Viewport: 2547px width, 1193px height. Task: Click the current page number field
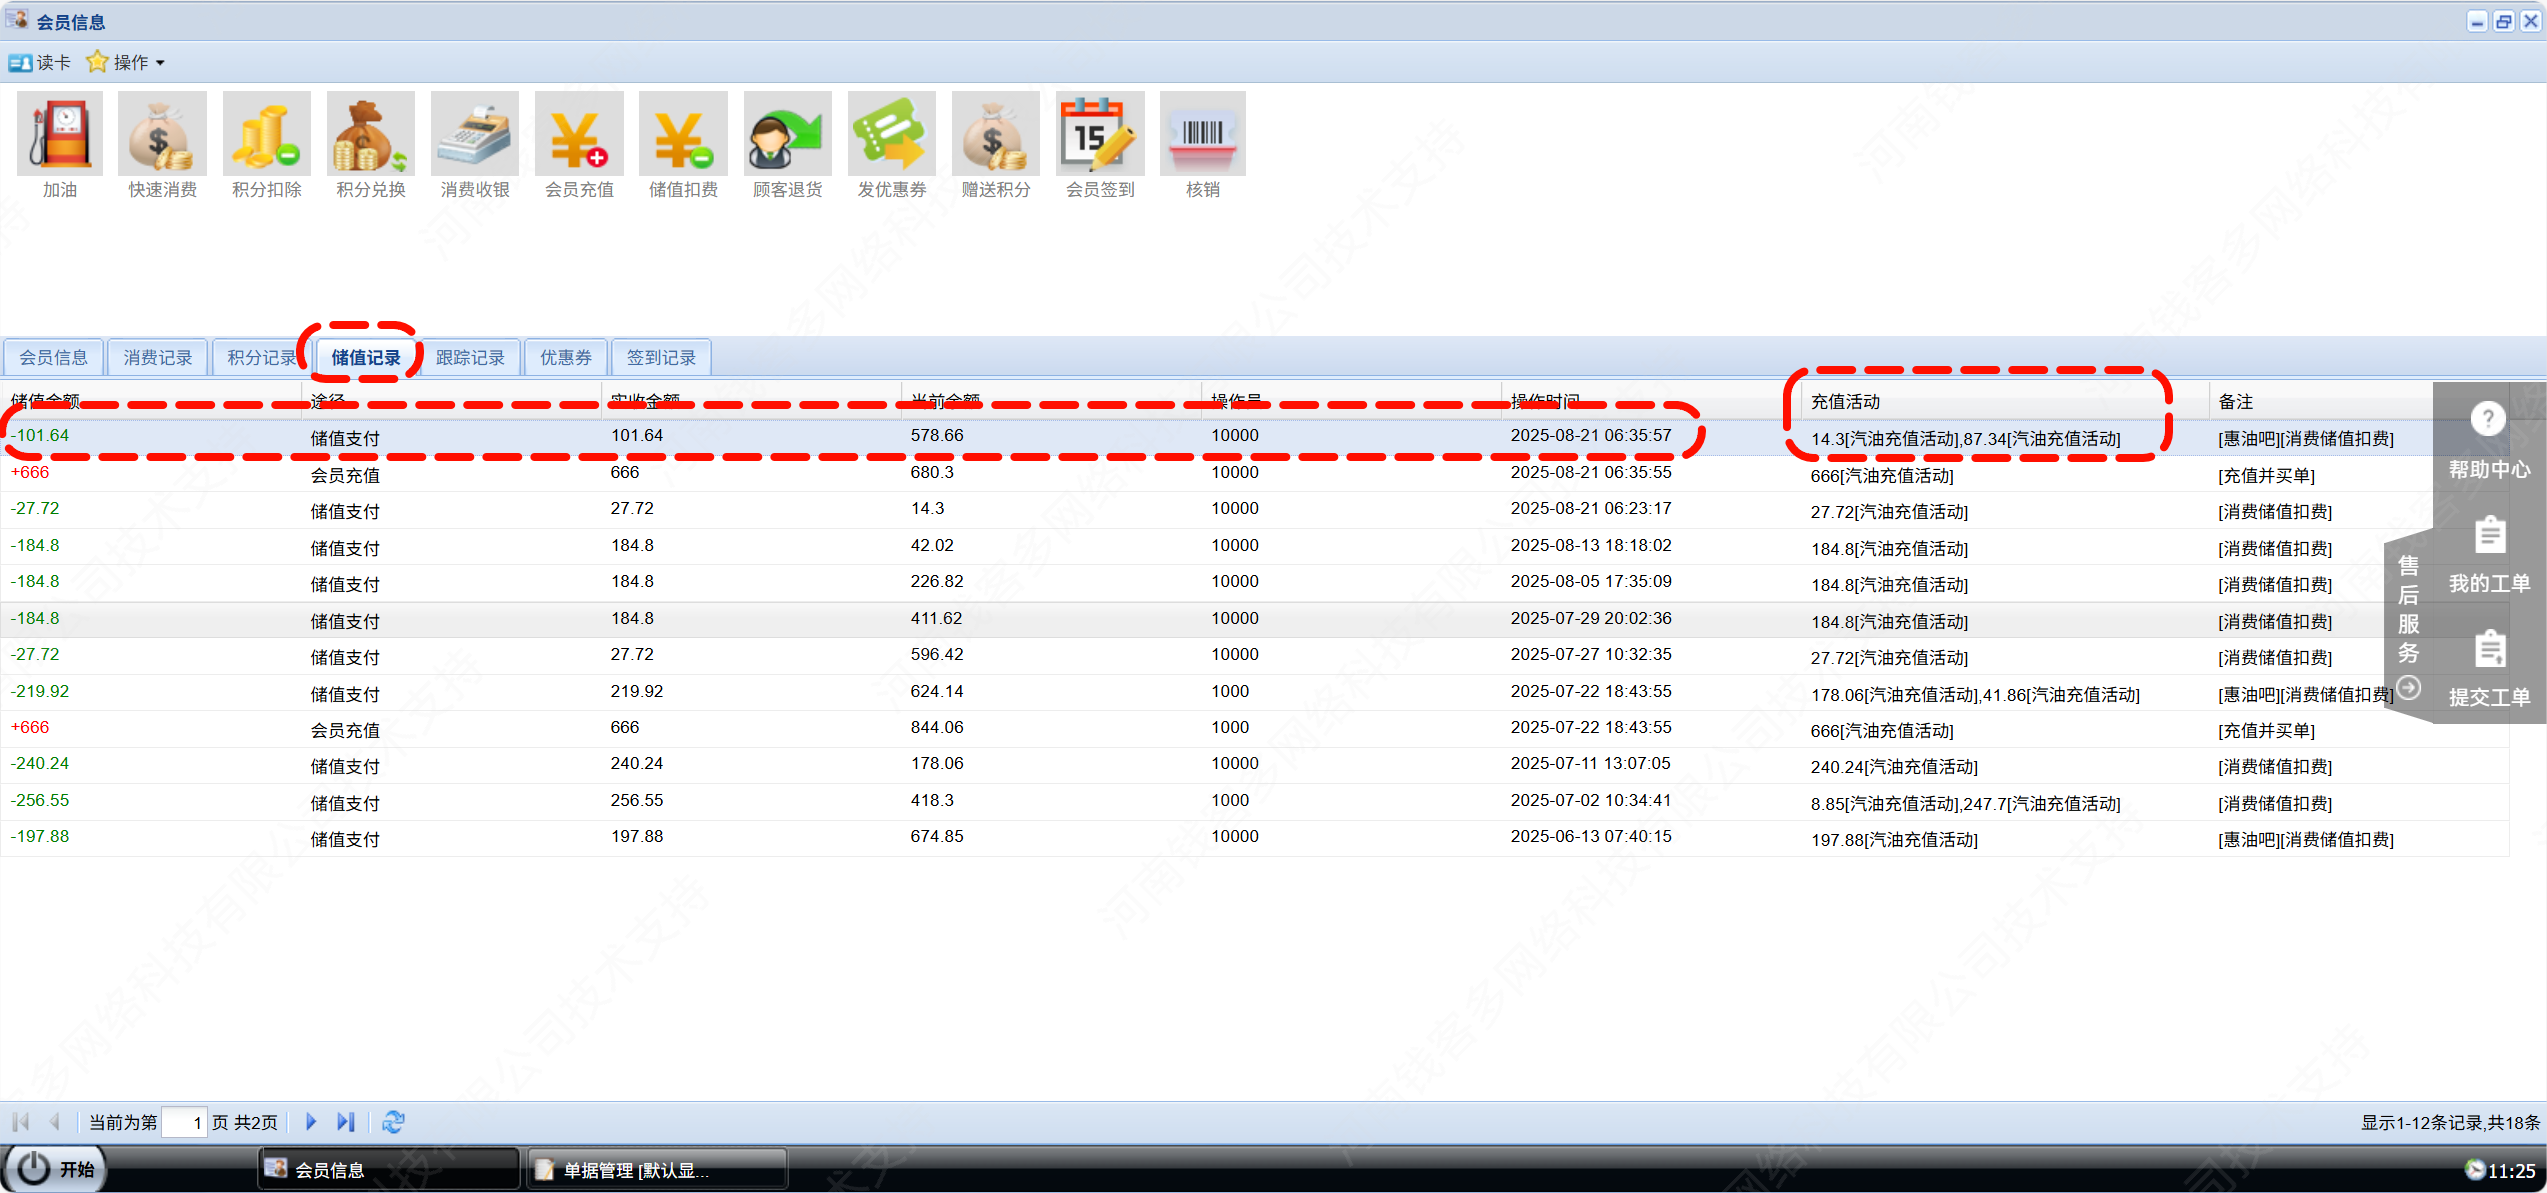[184, 1122]
